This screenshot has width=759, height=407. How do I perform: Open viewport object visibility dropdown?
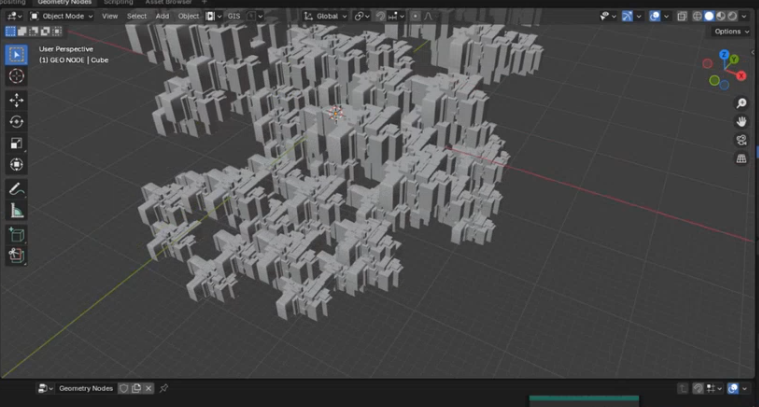608,16
